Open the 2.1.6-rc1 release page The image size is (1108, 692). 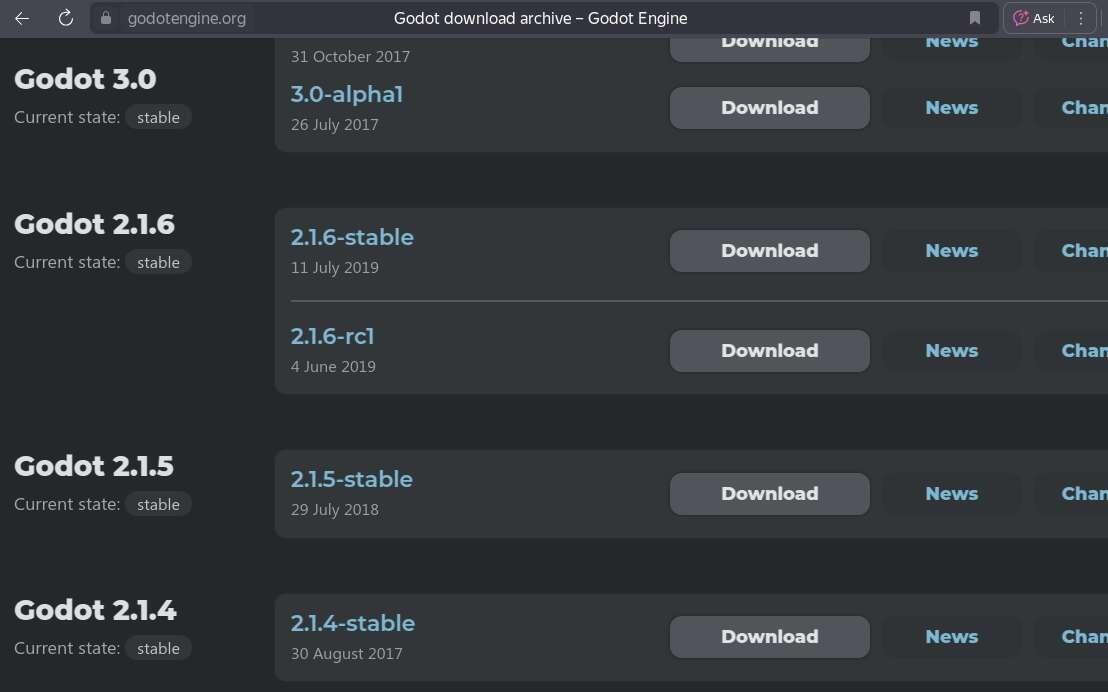[x=332, y=337]
